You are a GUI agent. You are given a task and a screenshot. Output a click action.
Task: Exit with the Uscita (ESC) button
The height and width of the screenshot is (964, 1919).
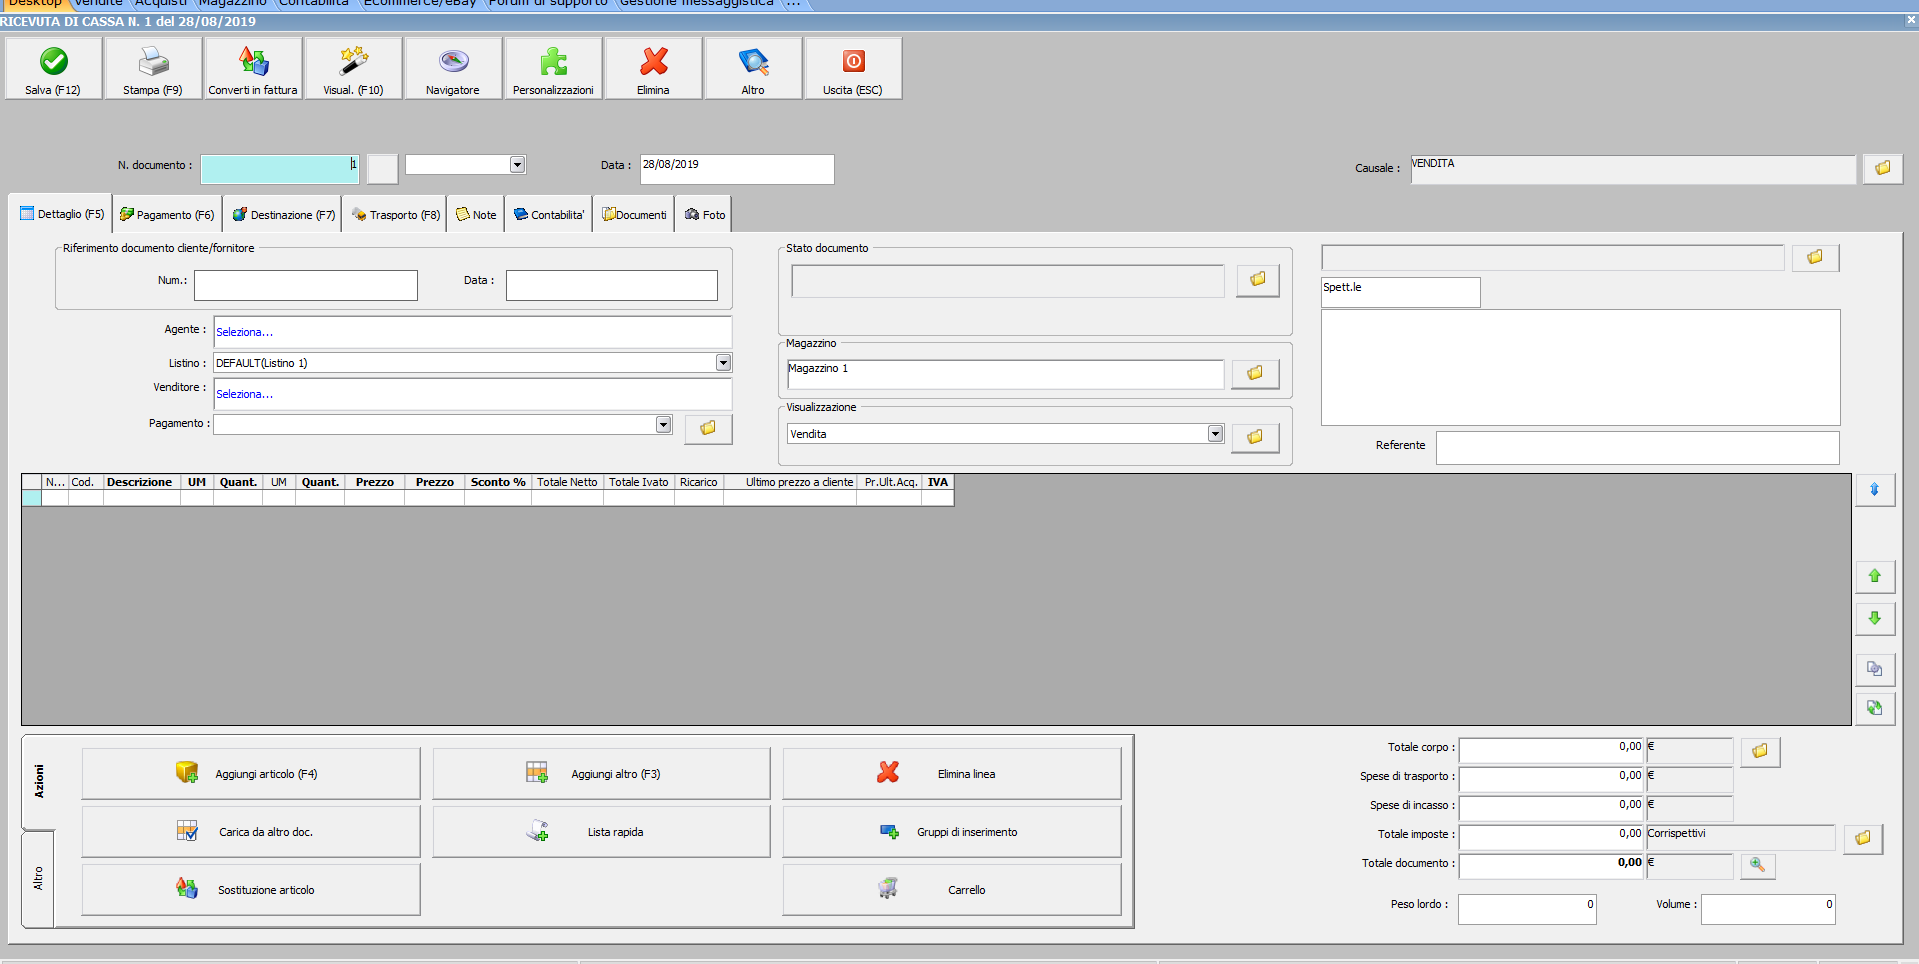click(853, 68)
